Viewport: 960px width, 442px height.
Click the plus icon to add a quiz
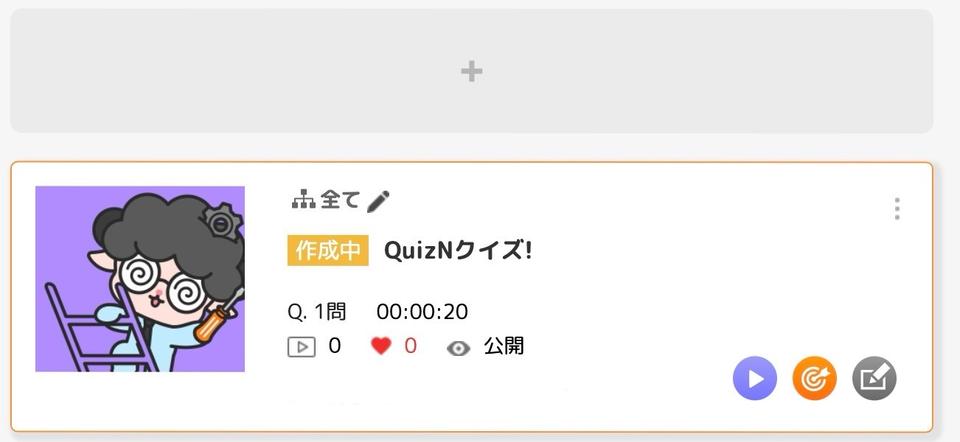pos(471,72)
